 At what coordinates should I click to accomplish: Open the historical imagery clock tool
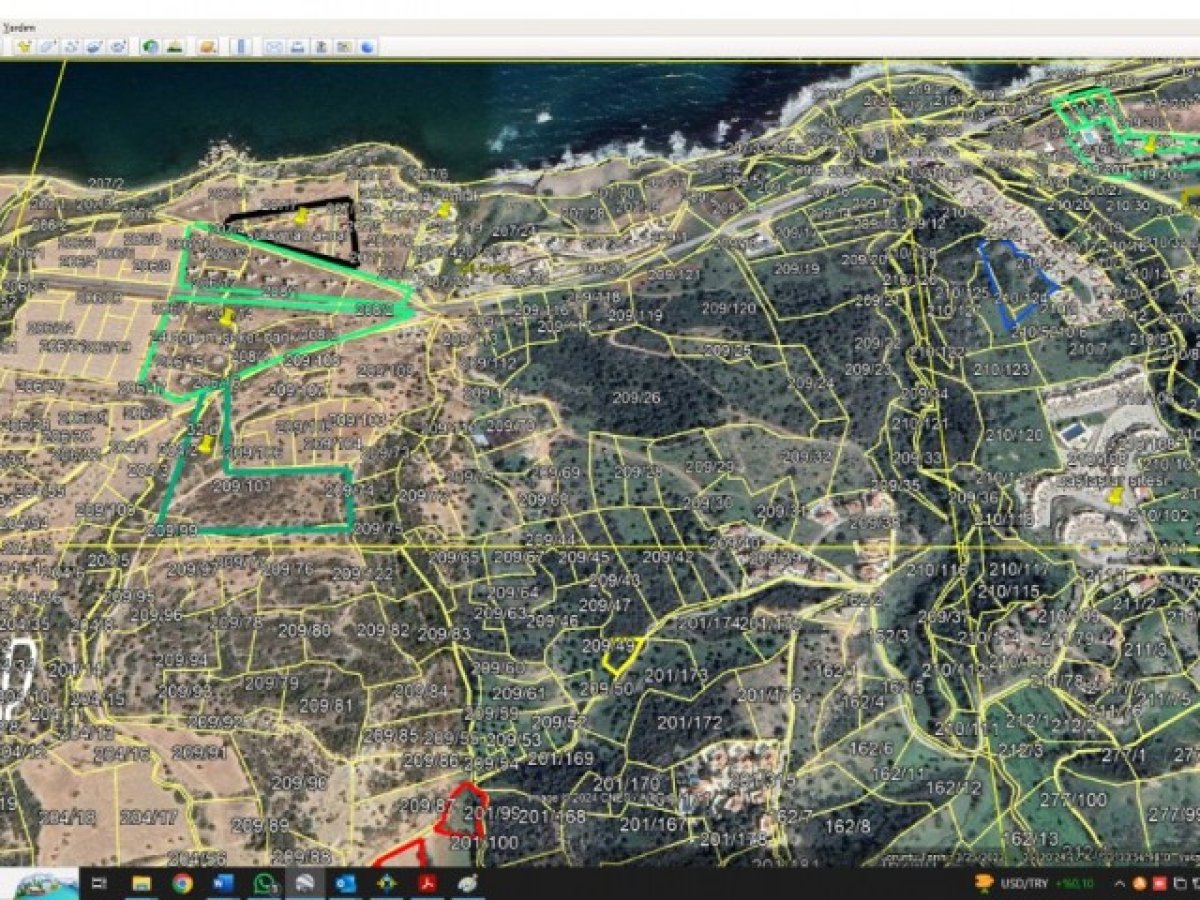click(150, 47)
